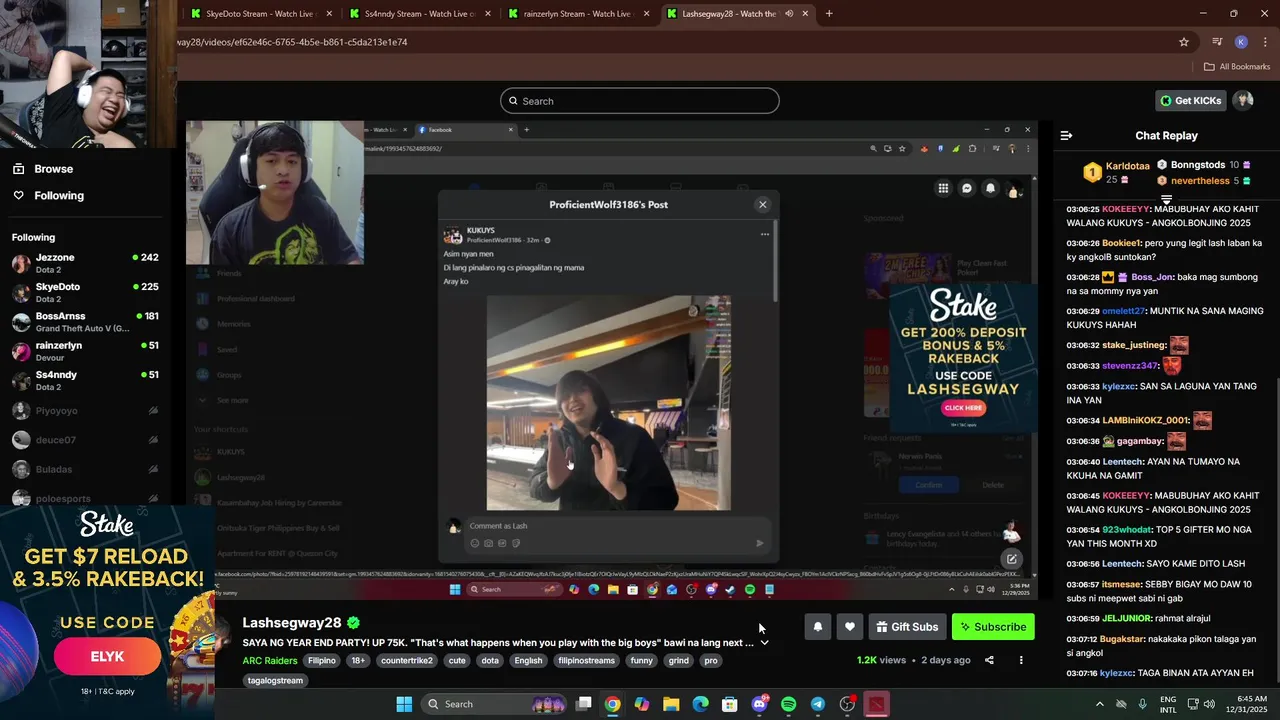Open Ss4nndy's channel in Following list
The height and width of the screenshot is (720, 1280).
click(85, 381)
